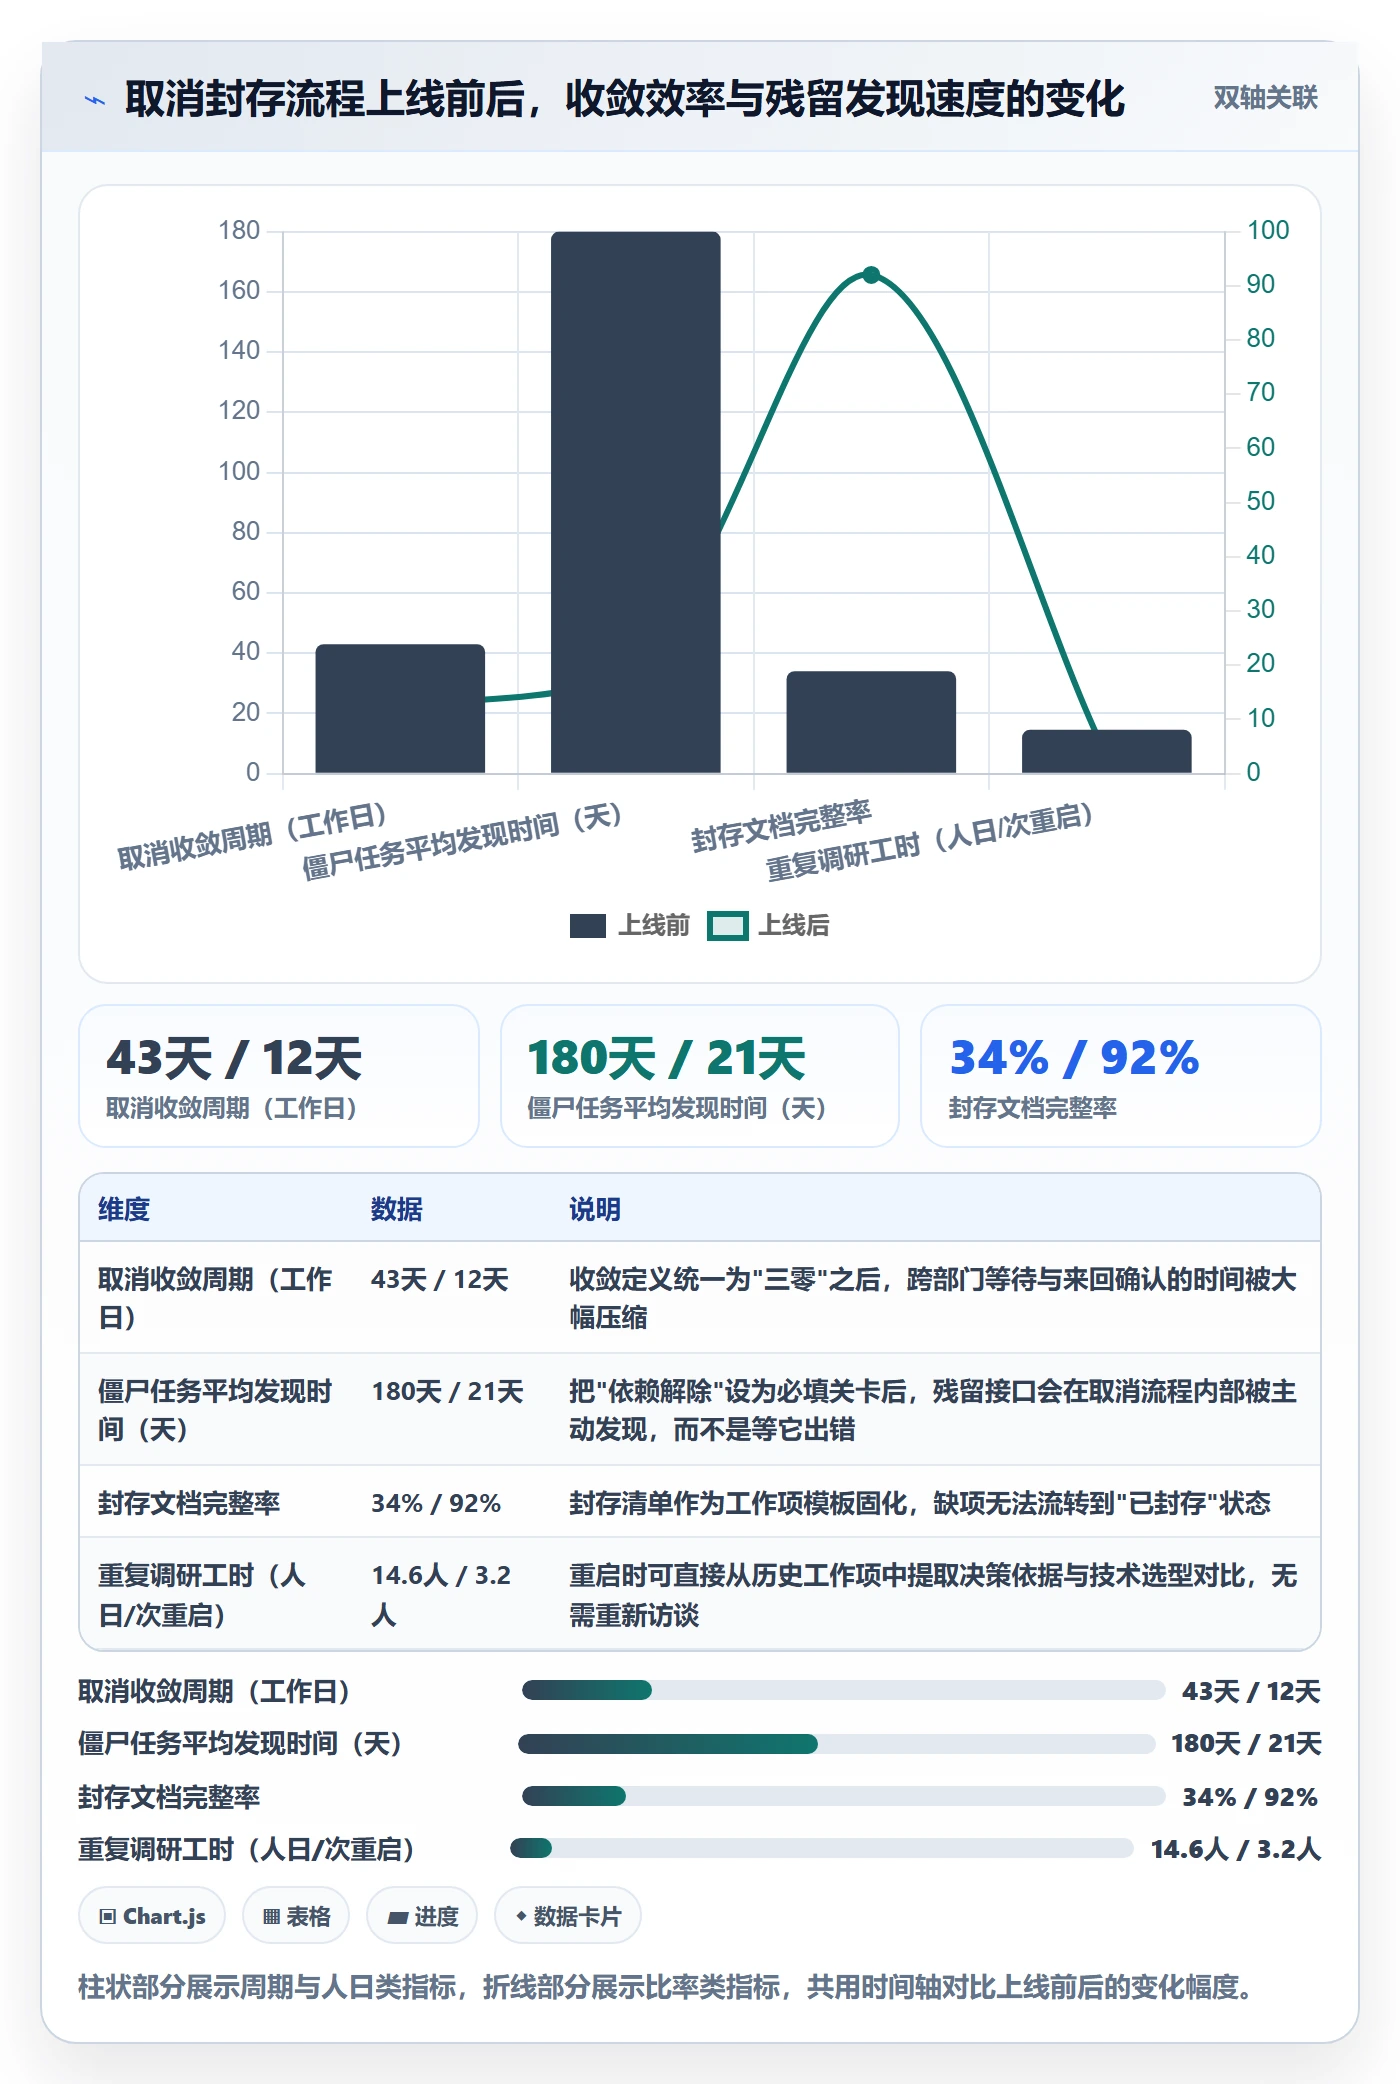Select the Chart.js chip

tap(152, 1916)
